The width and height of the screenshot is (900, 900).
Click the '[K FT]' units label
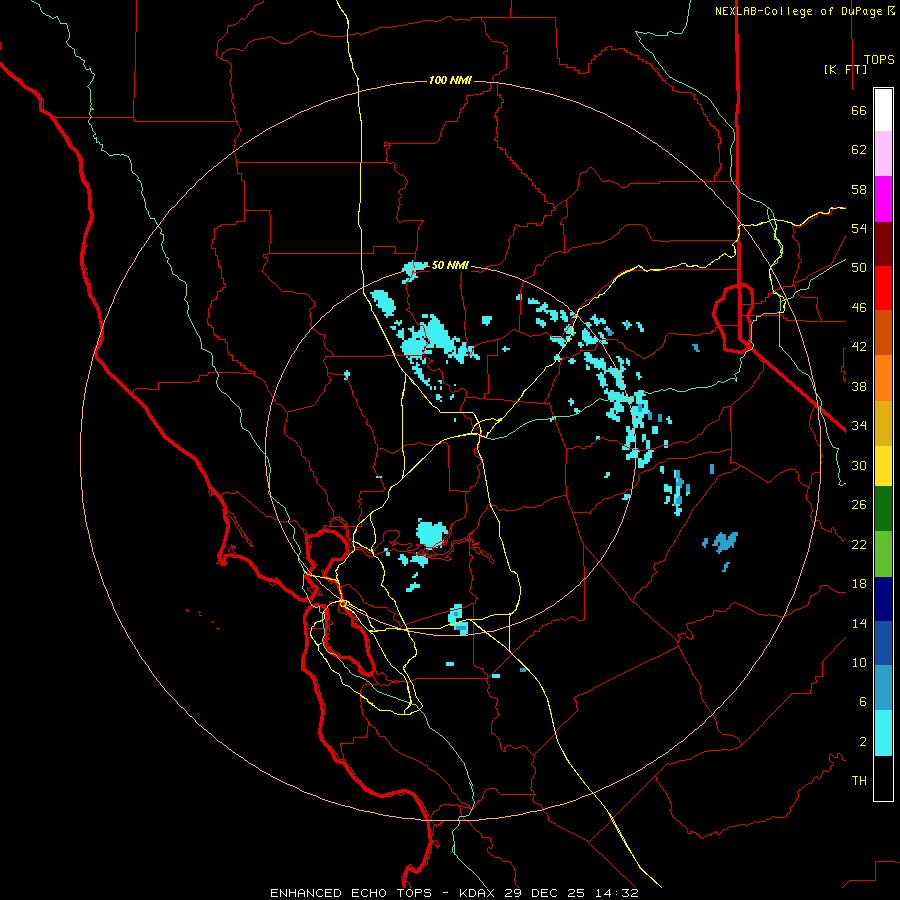845,69
